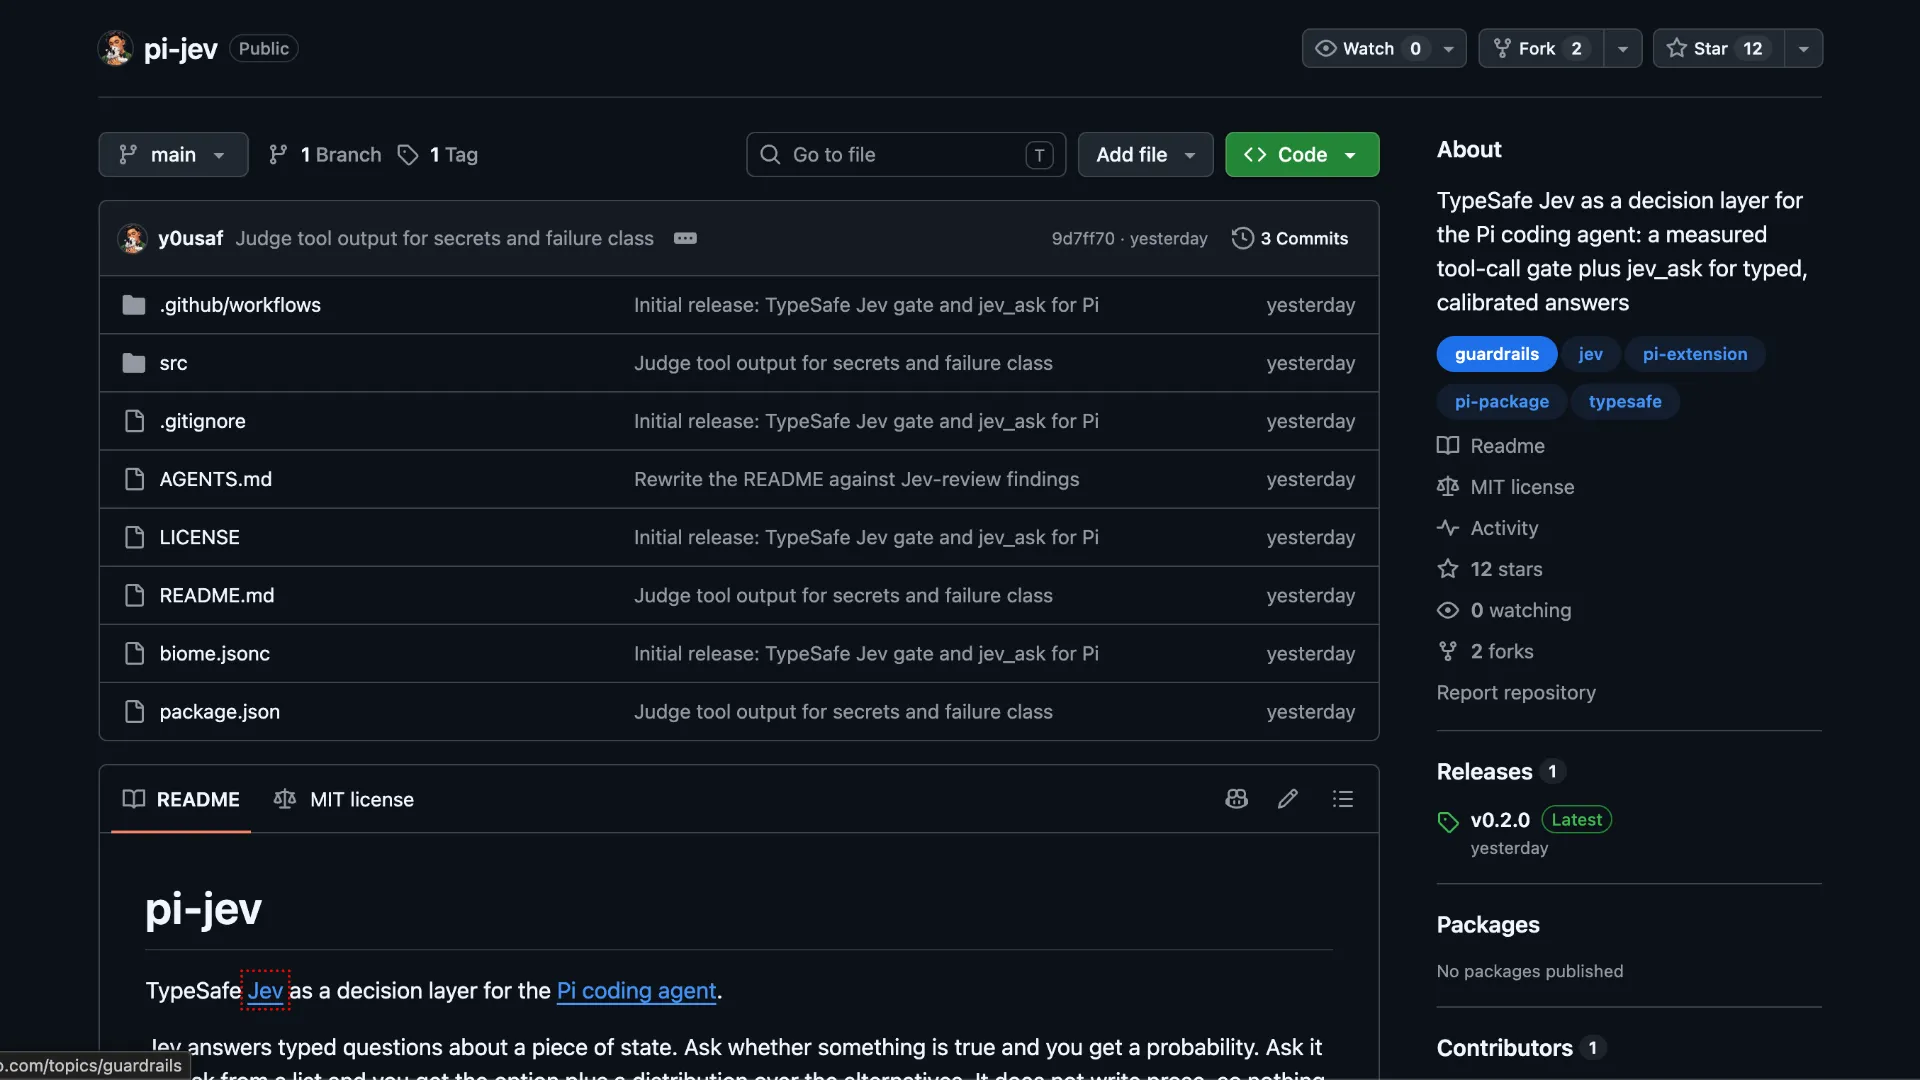The width and height of the screenshot is (1920, 1080).
Task: Click the pencil edit README icon
Action: click(x=1288, y=799)
